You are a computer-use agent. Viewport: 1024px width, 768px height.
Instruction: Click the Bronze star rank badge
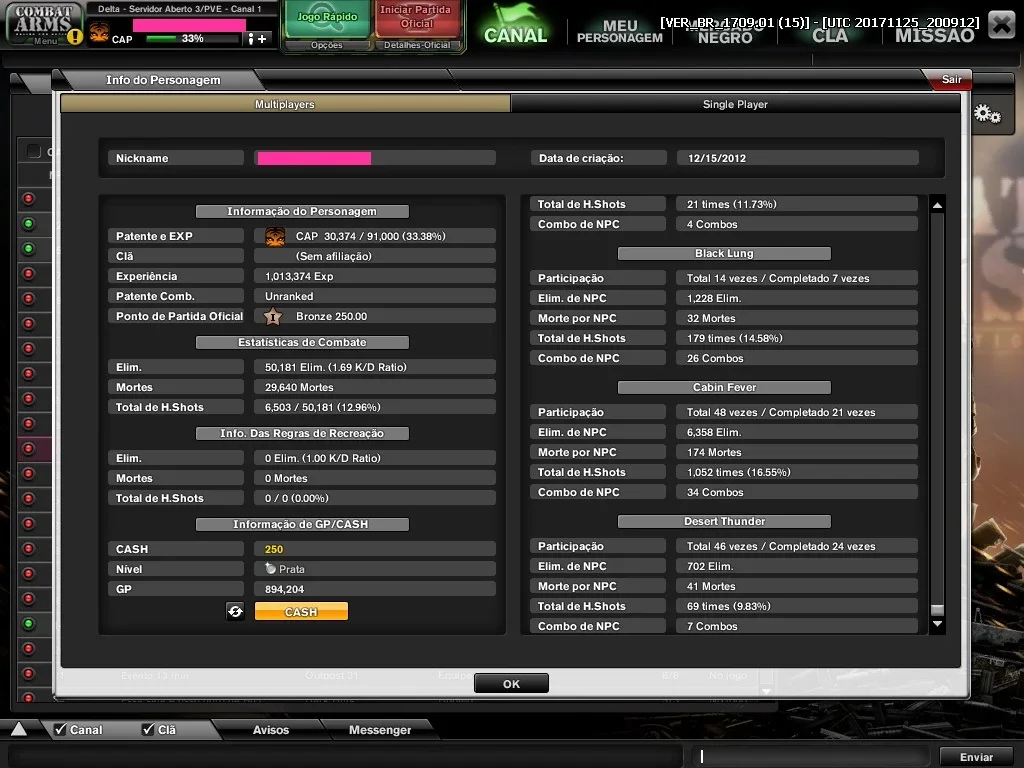(x=272, y=317)
